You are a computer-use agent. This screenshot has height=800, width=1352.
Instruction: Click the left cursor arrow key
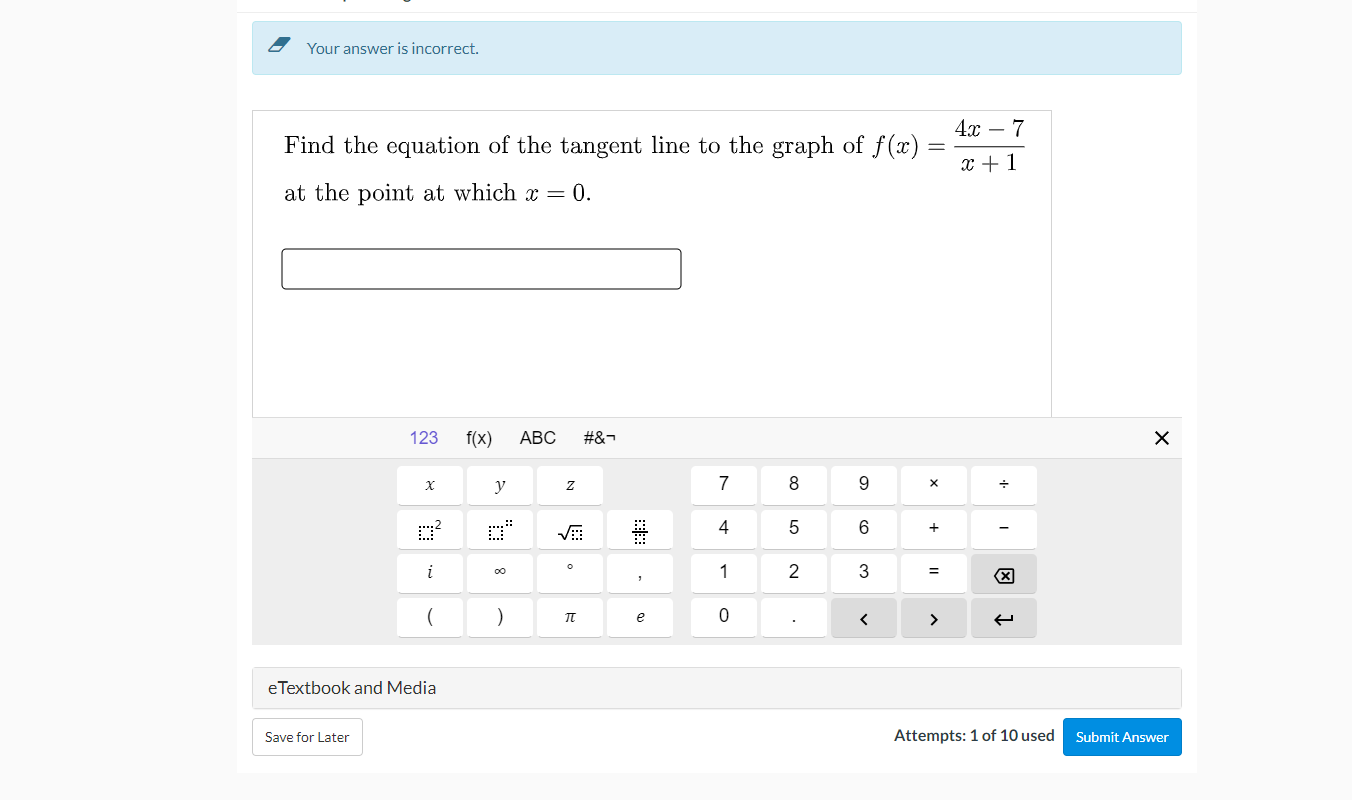click(864, 617)
